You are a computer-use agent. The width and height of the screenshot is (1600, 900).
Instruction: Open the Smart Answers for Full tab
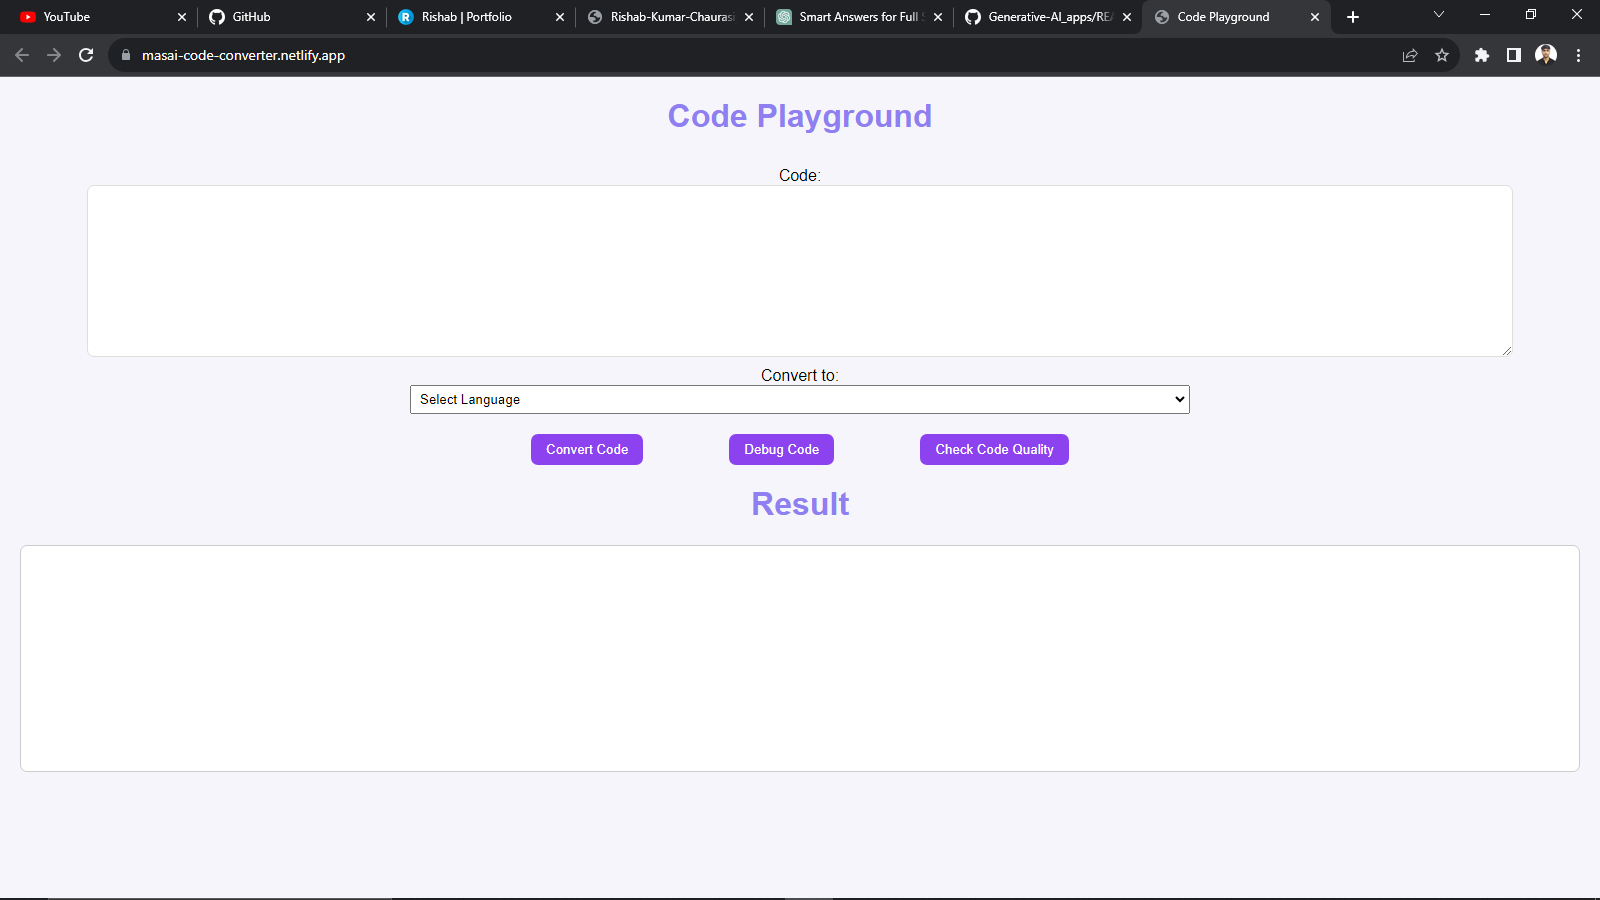coord(850,17)
